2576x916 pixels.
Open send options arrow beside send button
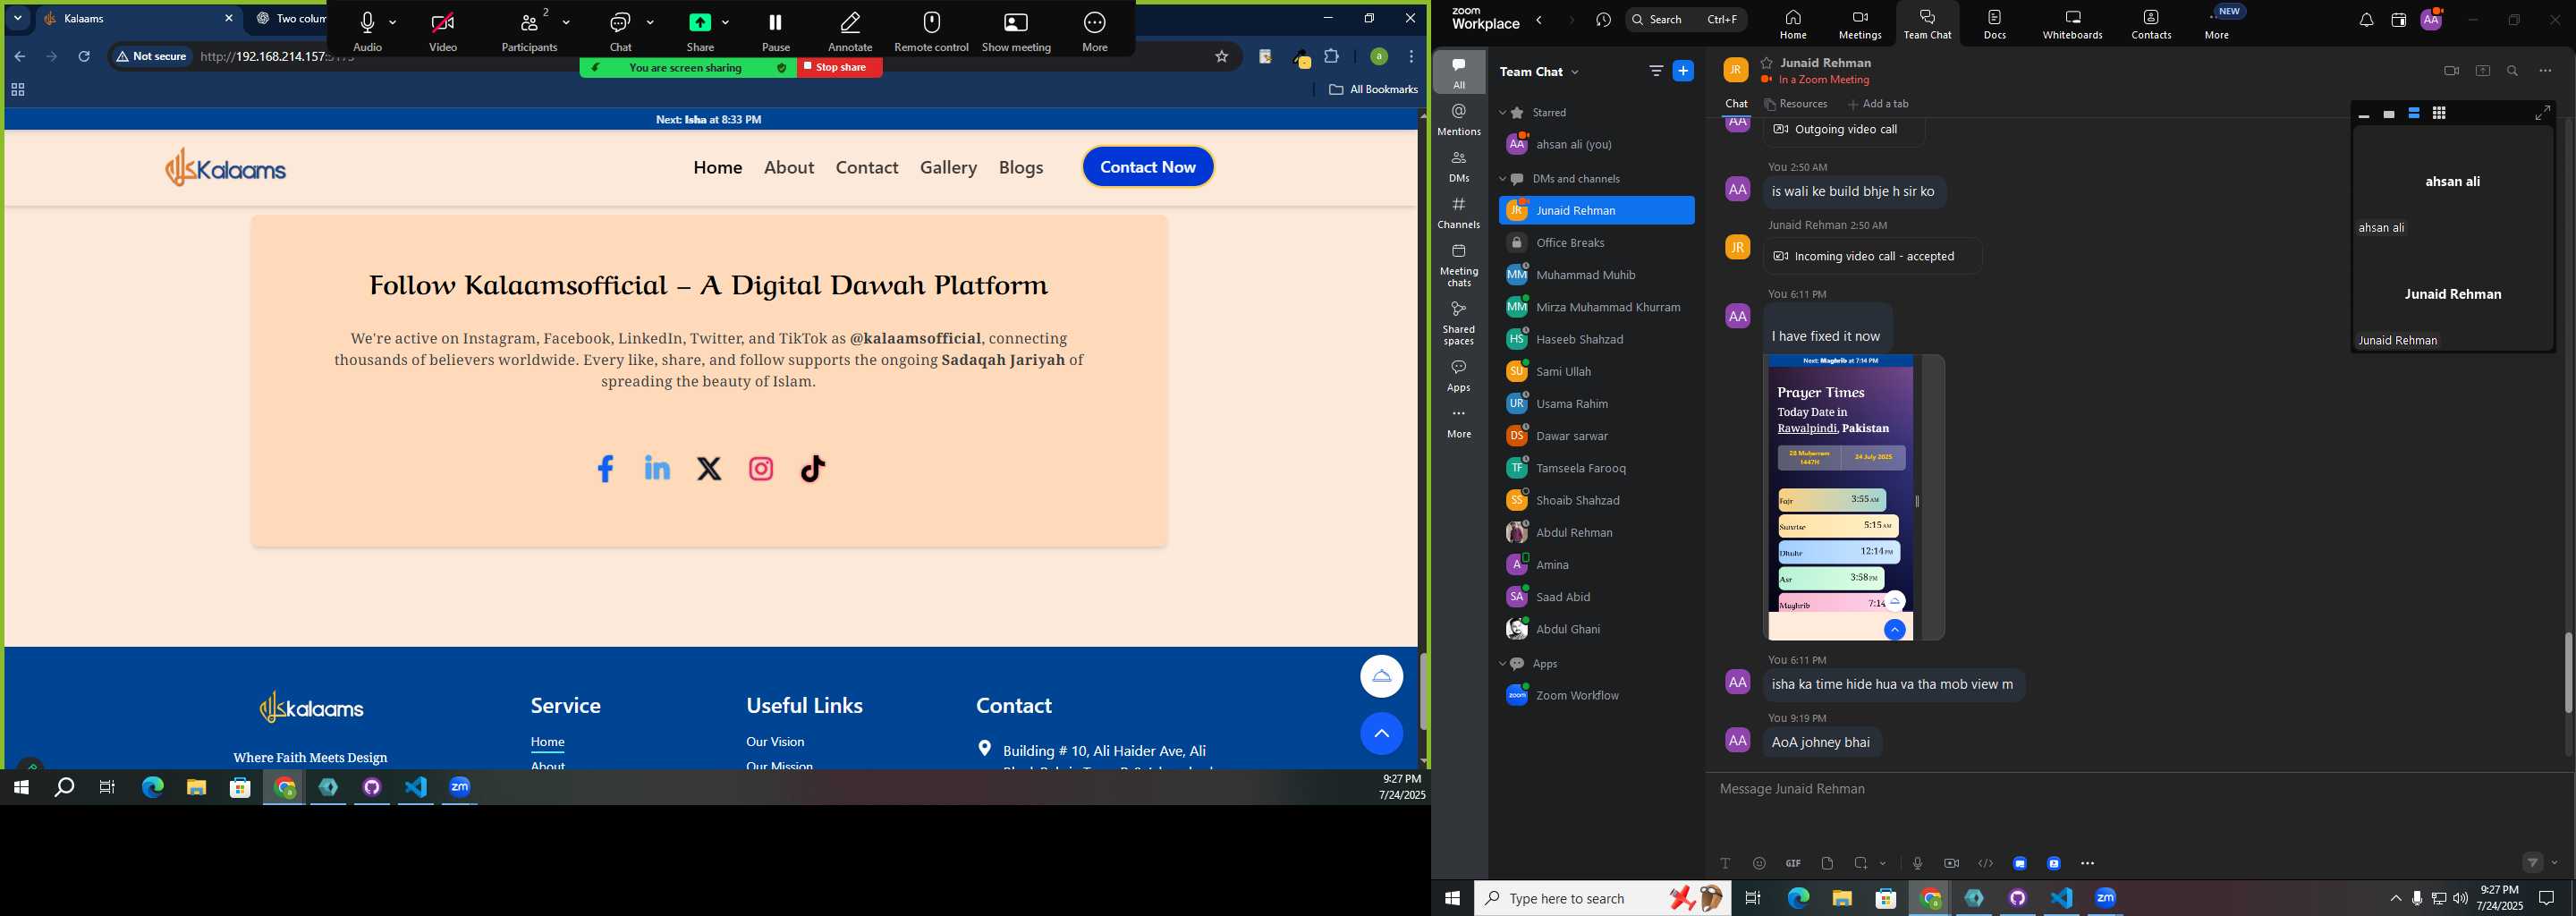[x=2555, y=863]
